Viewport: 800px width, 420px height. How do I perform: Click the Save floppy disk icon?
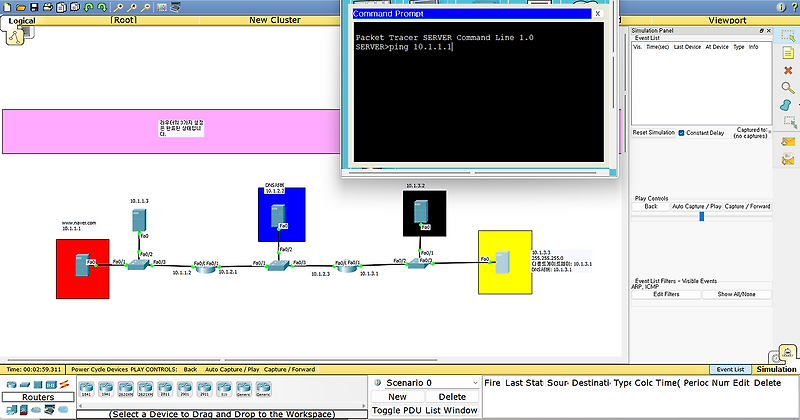tap(34, 7)
